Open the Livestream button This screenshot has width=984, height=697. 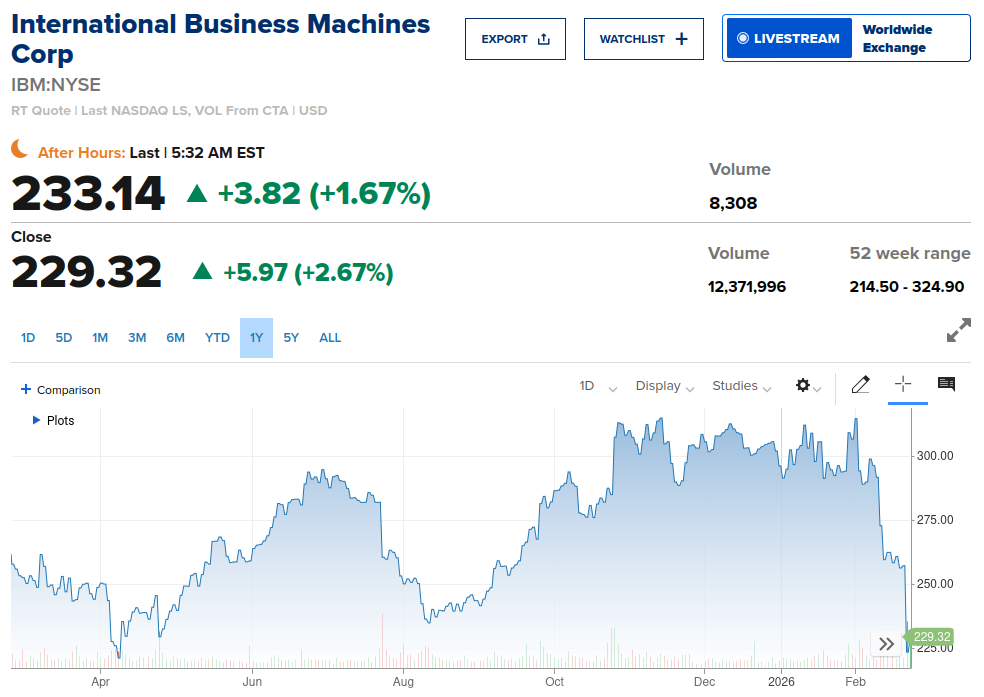[x=788, y=38]
